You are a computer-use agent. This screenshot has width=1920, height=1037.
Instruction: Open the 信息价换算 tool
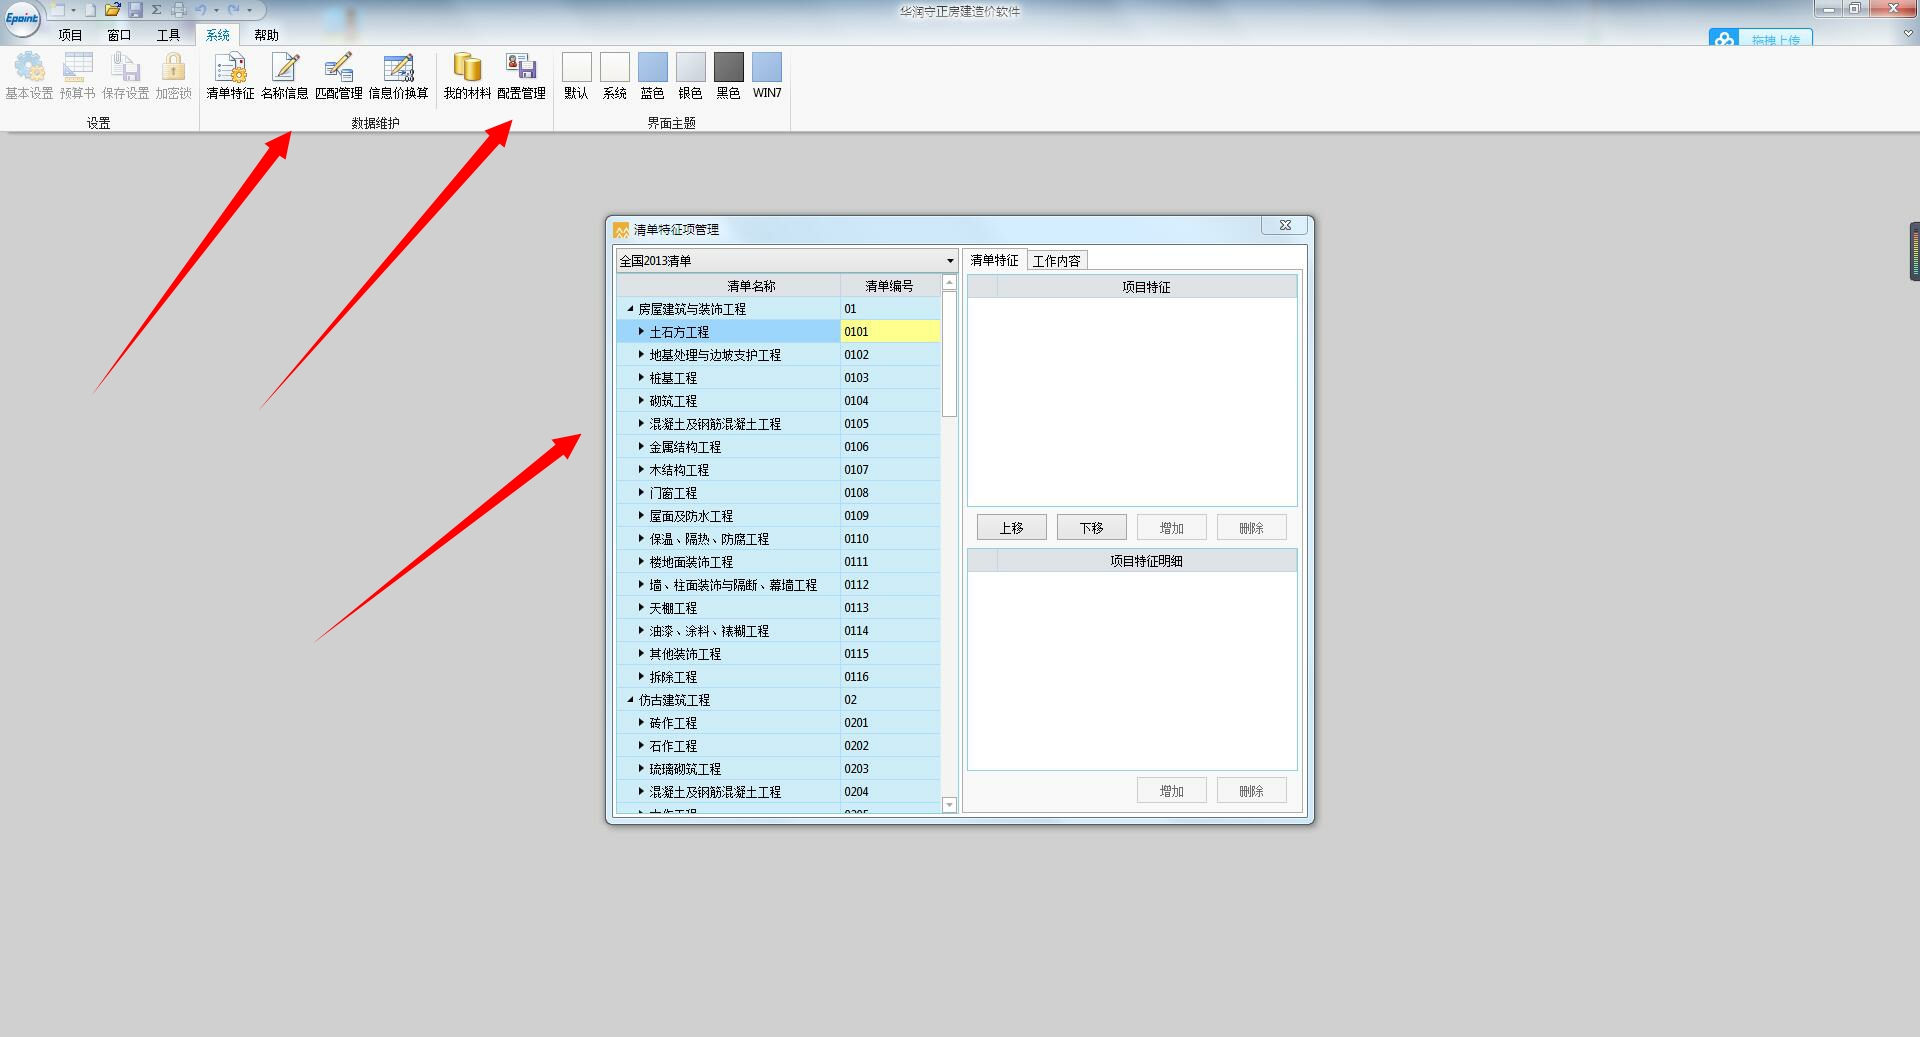(398, 76)
